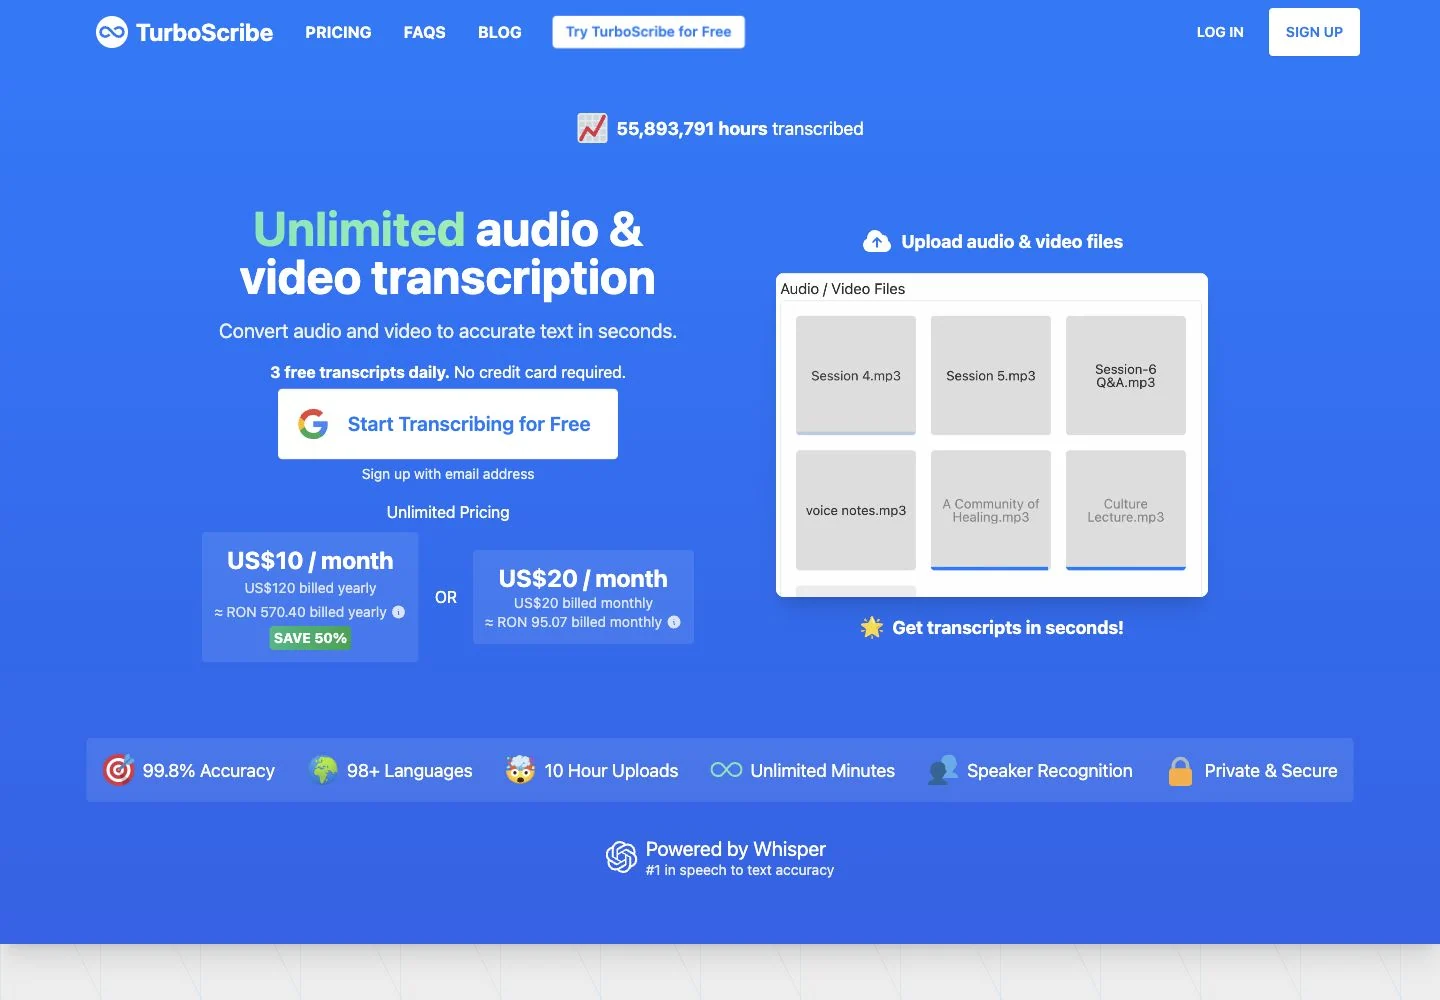
Task: Click the Powered by Whisper text
Action: coord(736,849)
